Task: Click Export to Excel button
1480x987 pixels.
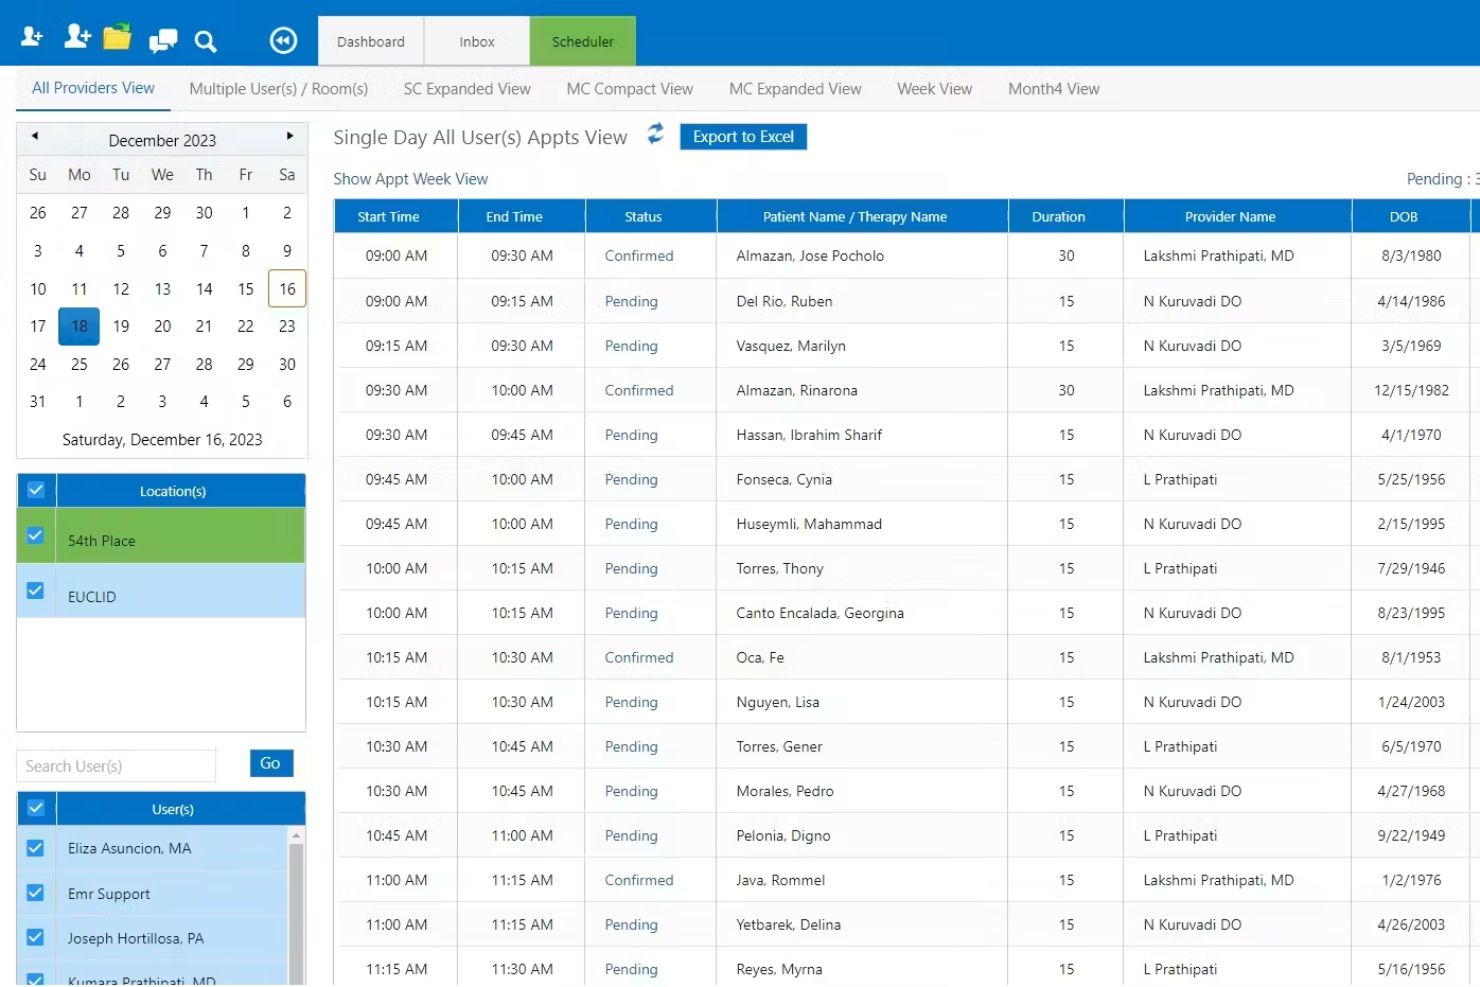Action: pos(743,137)
